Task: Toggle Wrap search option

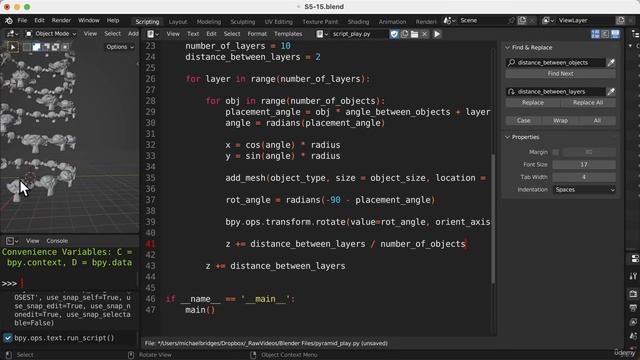Action: 560,120
